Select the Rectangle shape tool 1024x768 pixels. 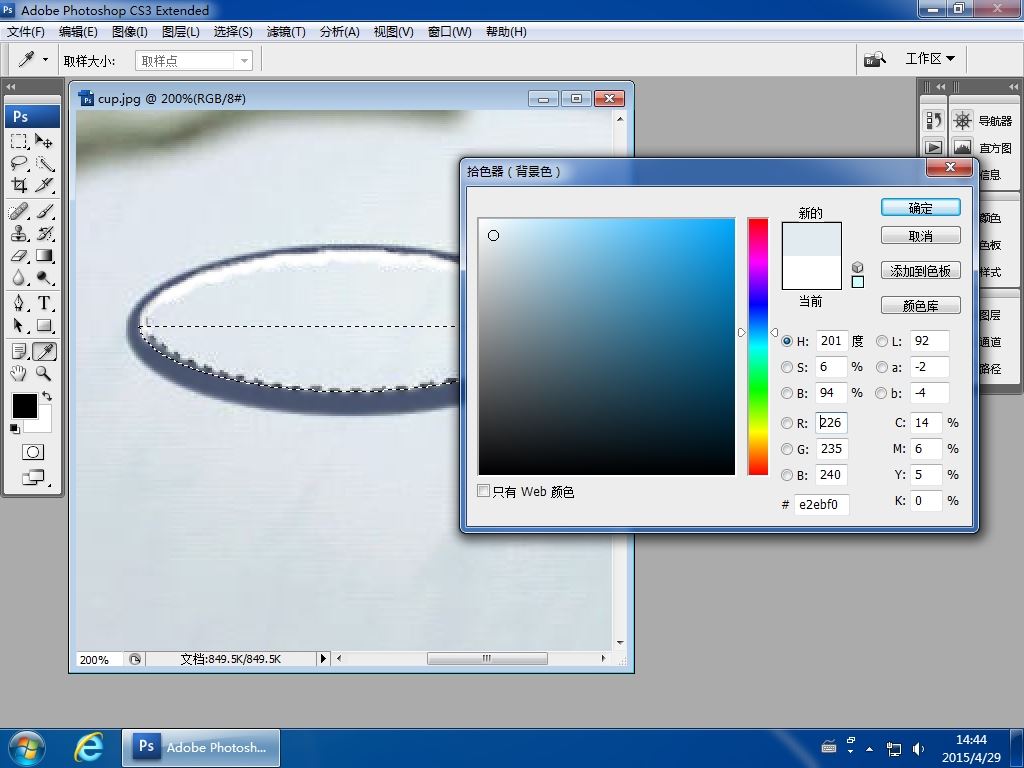pyautogui.click(x=44, y=325)
